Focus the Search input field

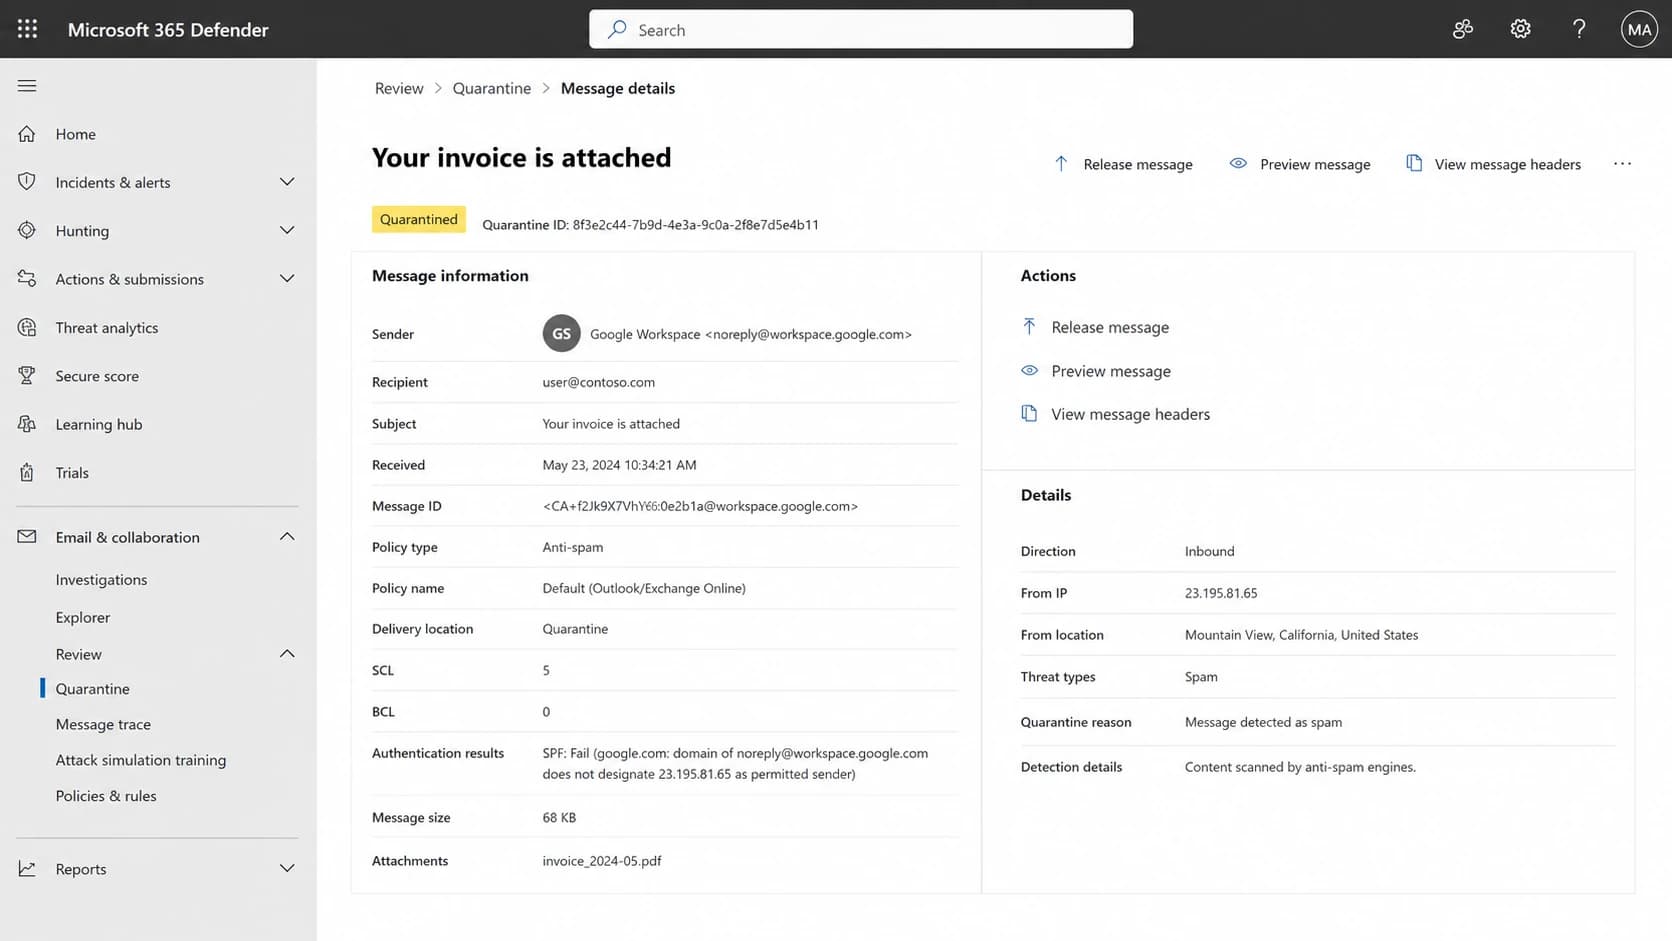[x=861, y=29]
